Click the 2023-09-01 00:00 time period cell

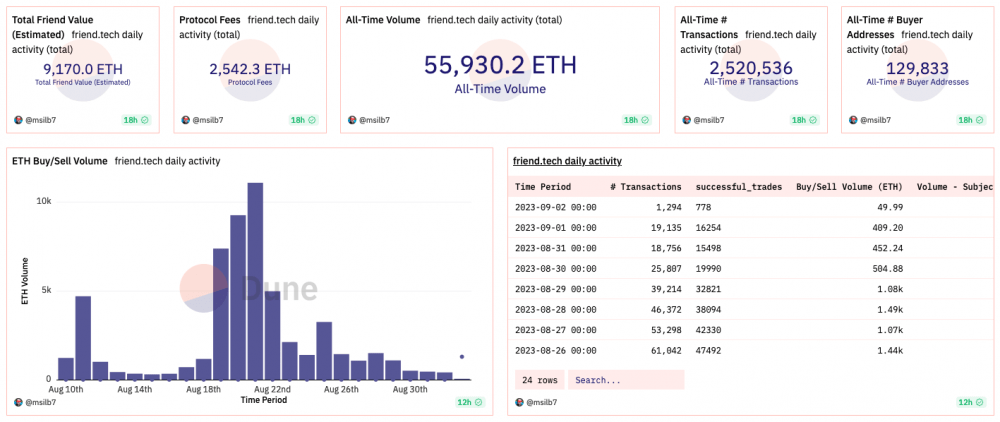tap(555, 228)
